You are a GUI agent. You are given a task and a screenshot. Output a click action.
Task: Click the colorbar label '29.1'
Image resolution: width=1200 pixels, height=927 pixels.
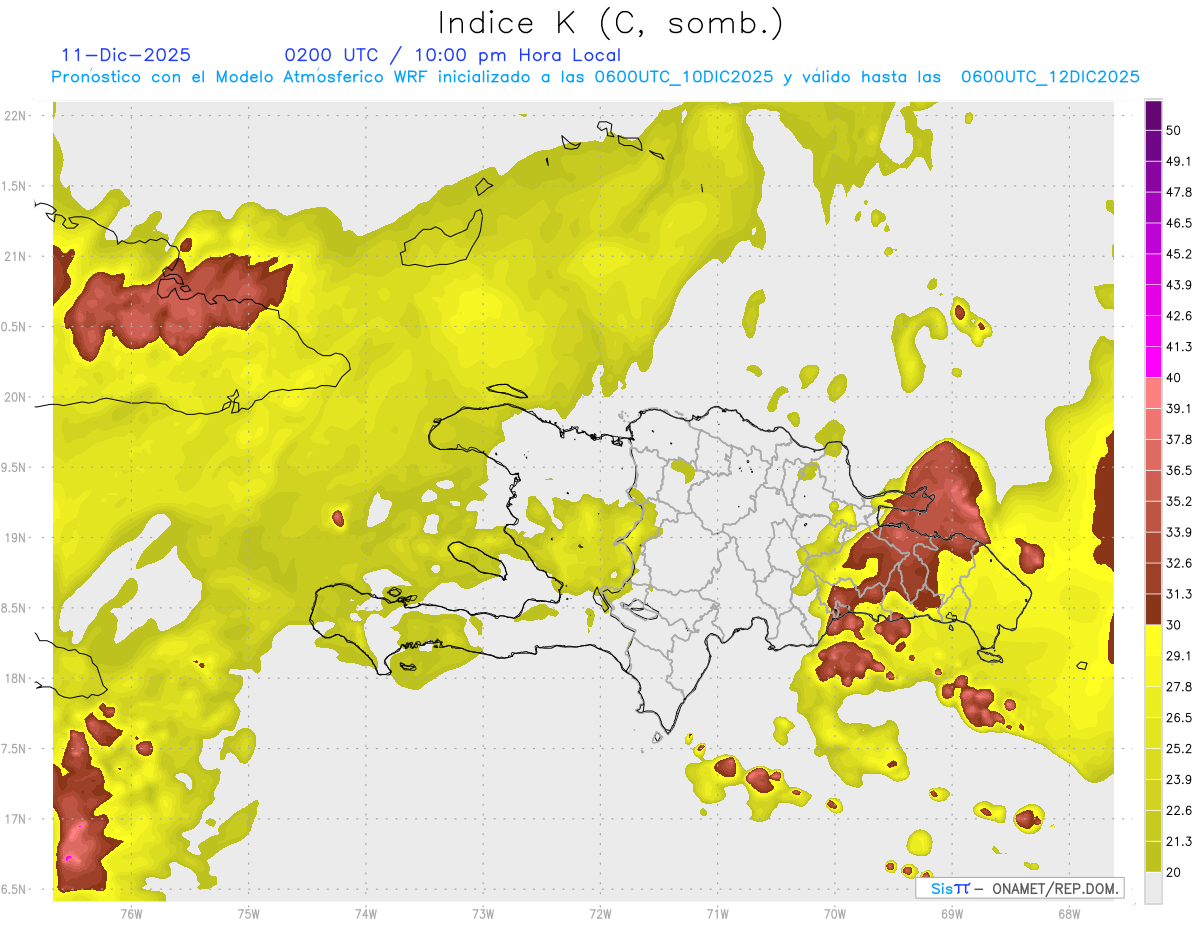point(1179,656)
